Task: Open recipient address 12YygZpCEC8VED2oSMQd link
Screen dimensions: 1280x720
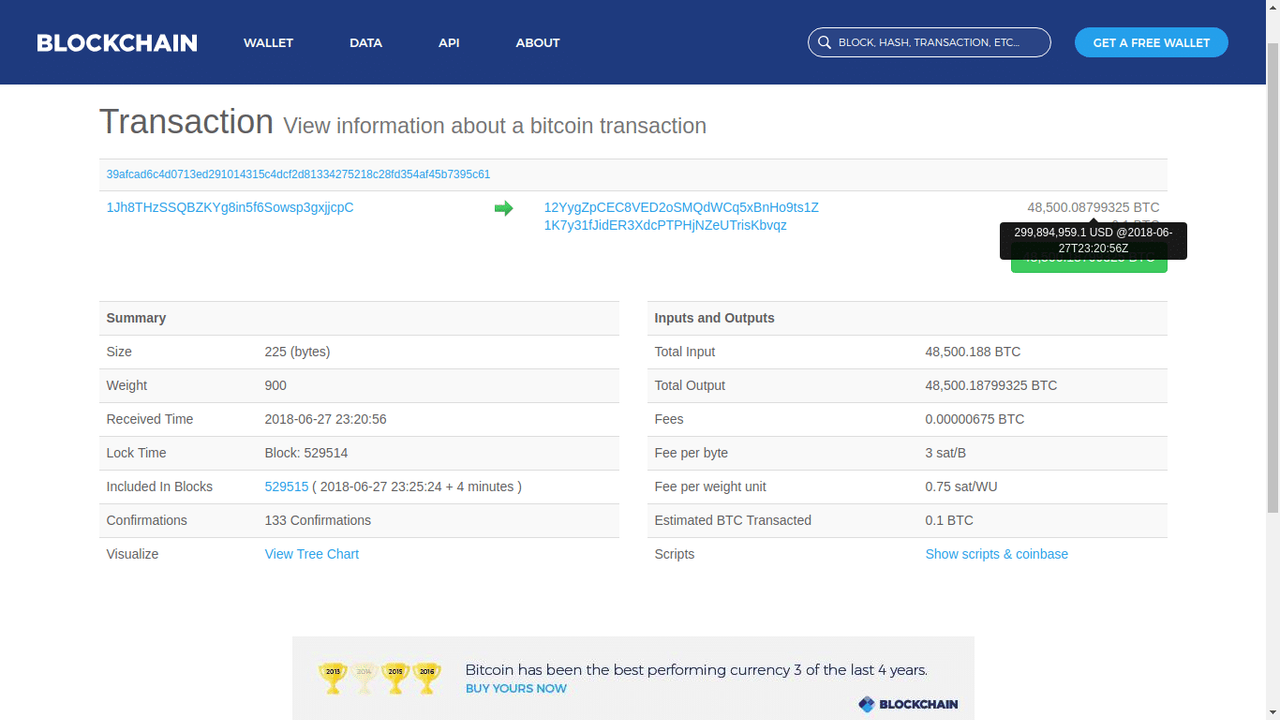Action: tap(681, 208)
